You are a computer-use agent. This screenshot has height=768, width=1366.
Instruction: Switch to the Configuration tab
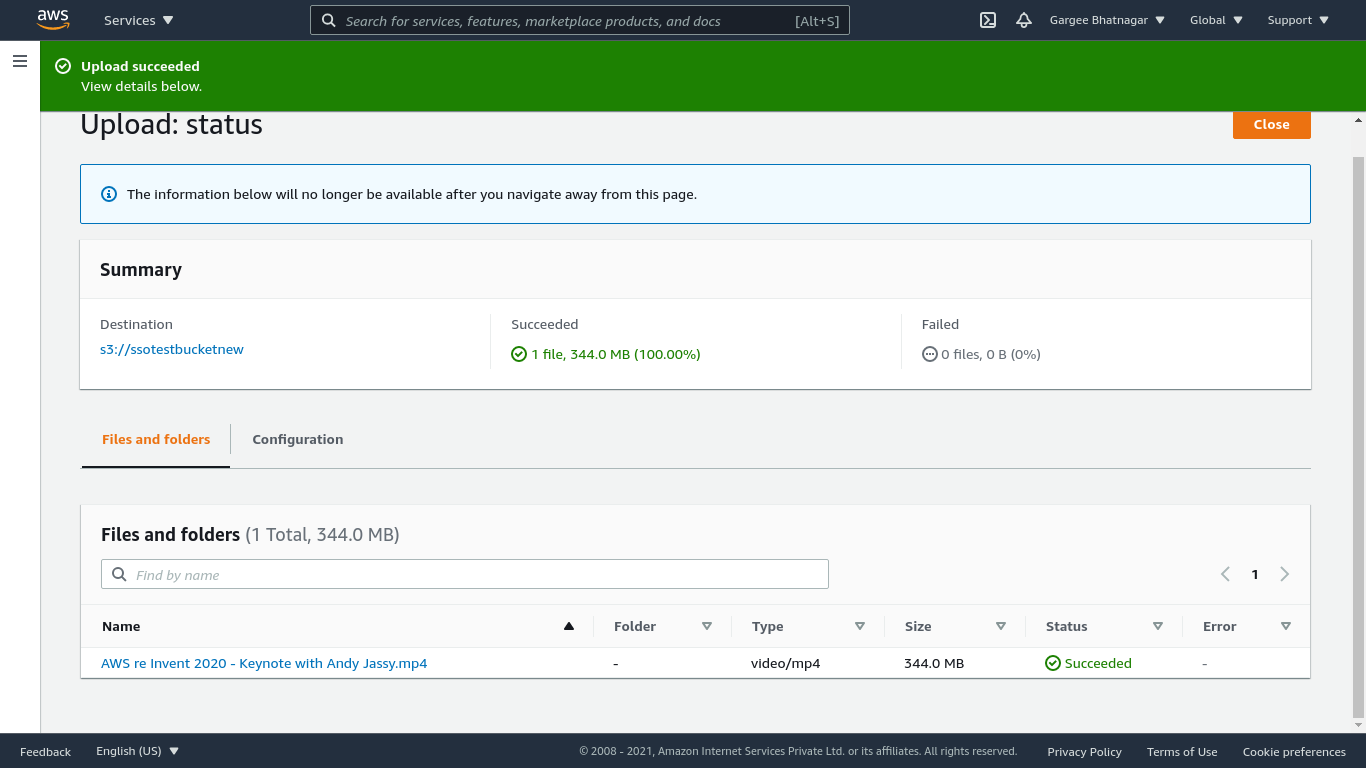(x=298, y=439)
